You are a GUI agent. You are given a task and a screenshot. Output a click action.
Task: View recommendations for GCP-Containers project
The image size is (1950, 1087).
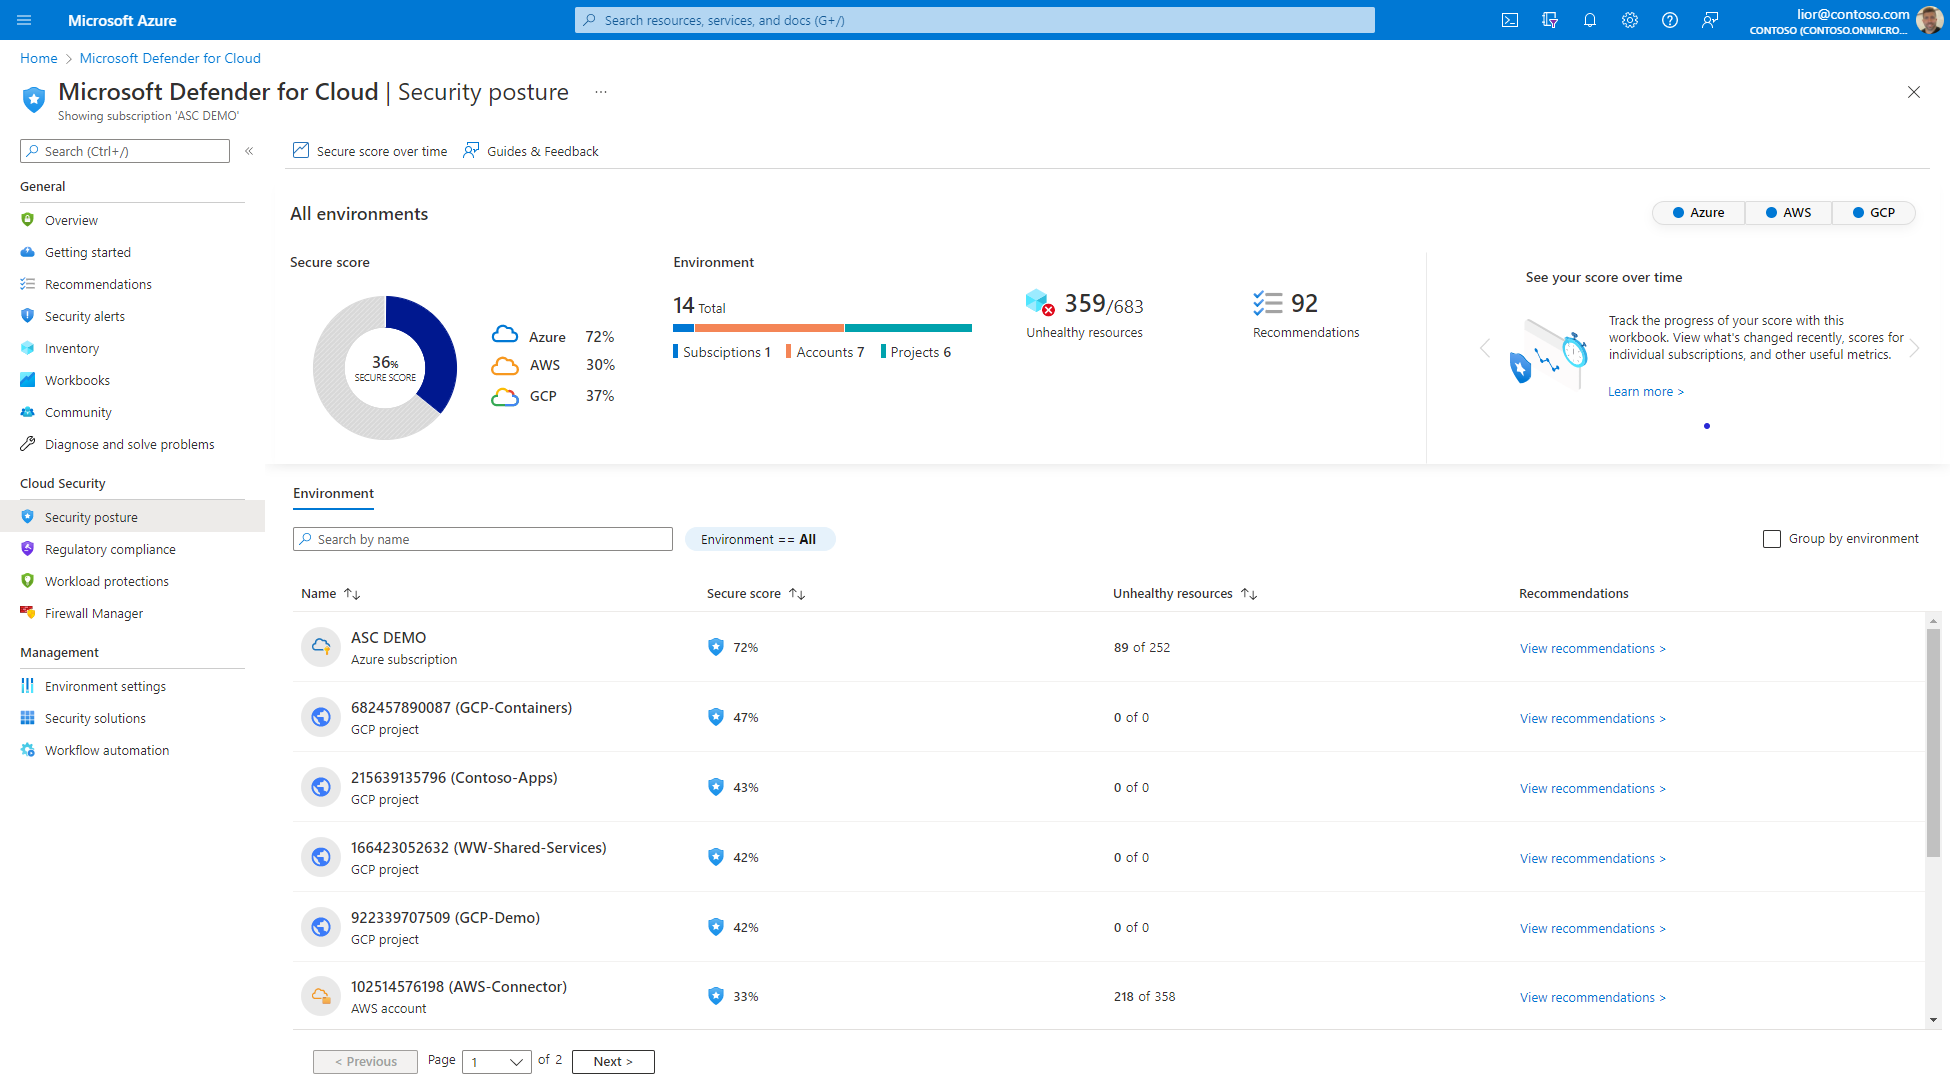[1593, 718]
